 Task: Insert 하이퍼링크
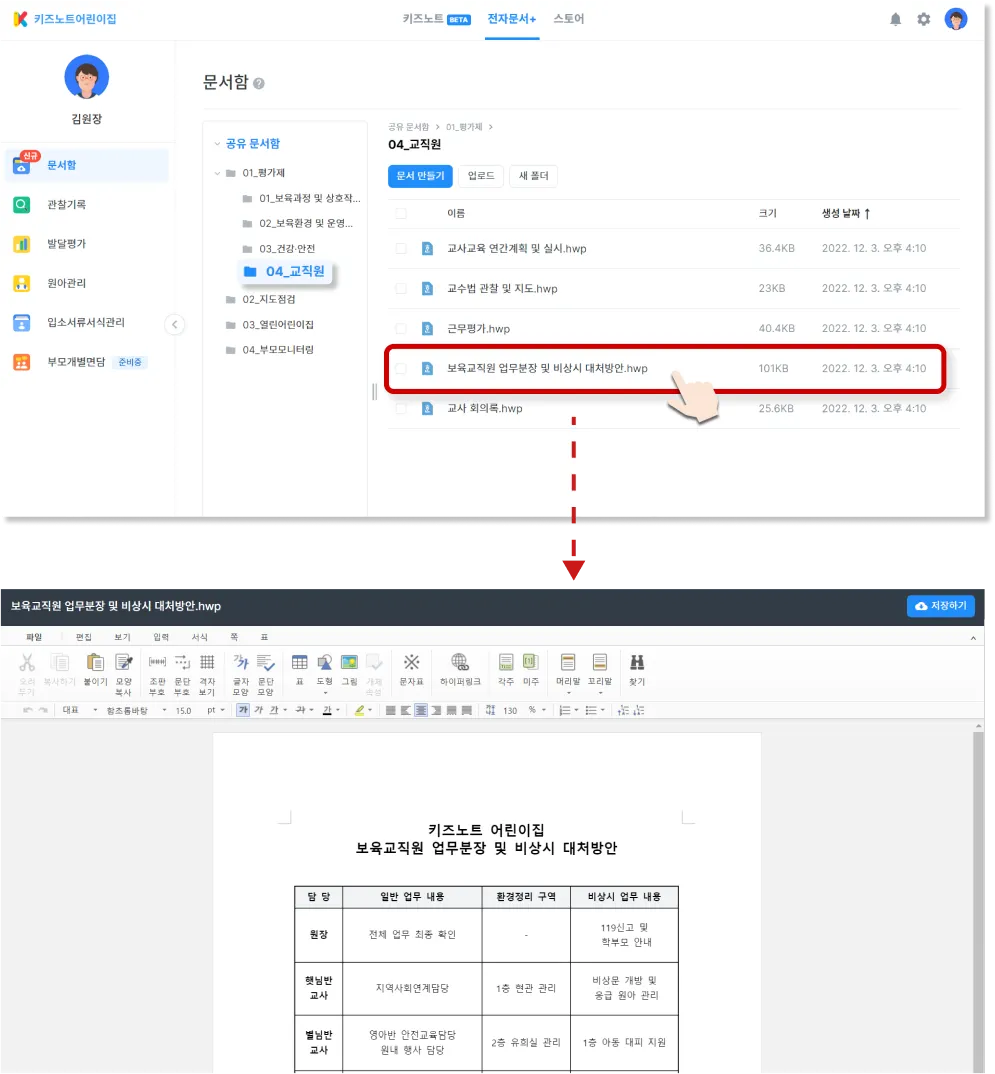pyautogui.click(x=460, y=669)
